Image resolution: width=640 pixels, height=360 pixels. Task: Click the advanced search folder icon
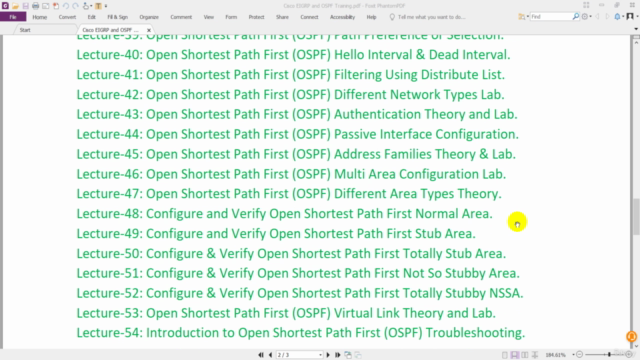pos(522,17)
